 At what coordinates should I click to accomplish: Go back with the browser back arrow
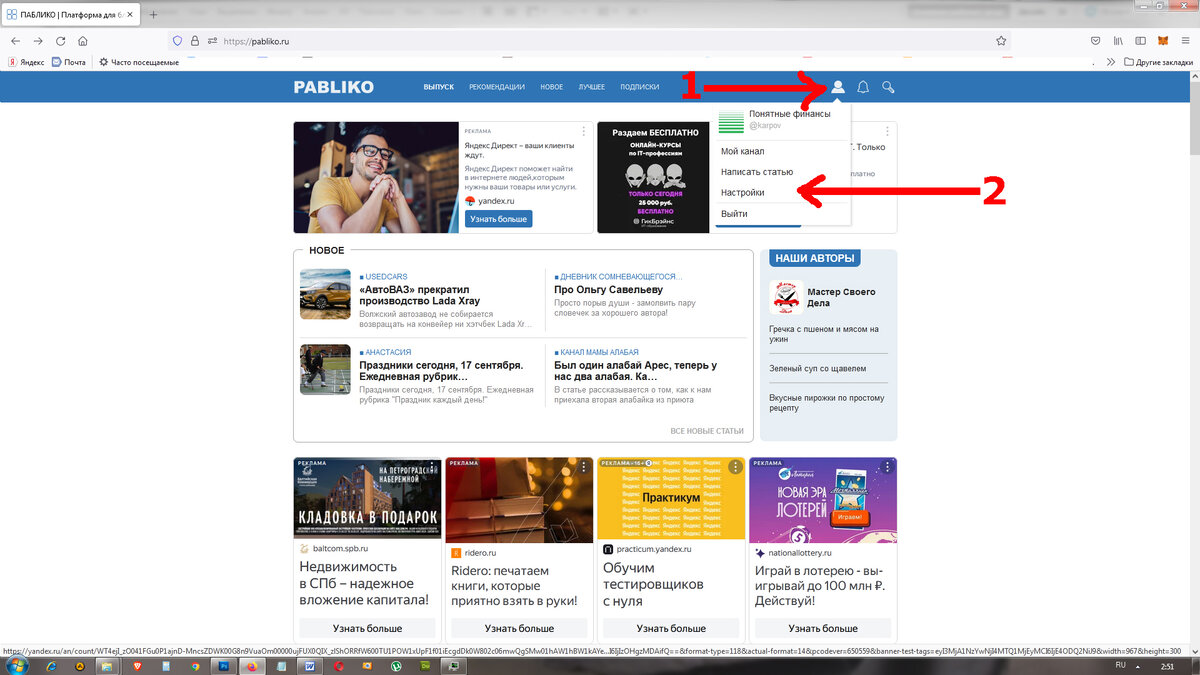pos(16,41)
